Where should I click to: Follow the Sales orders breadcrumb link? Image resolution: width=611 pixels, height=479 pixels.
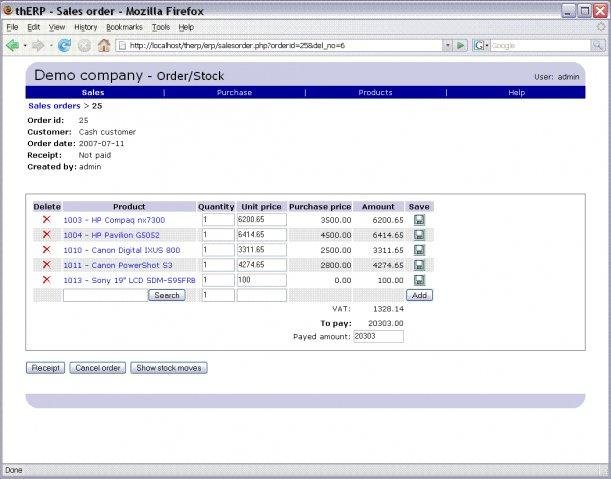tap(54, 106)
